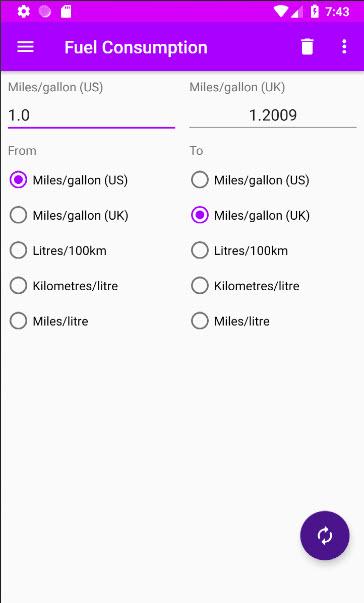Image resolution: width=364 pixels, height=603 pixels.
Task: Tap the swap units floating button
Action: [325, 535]
